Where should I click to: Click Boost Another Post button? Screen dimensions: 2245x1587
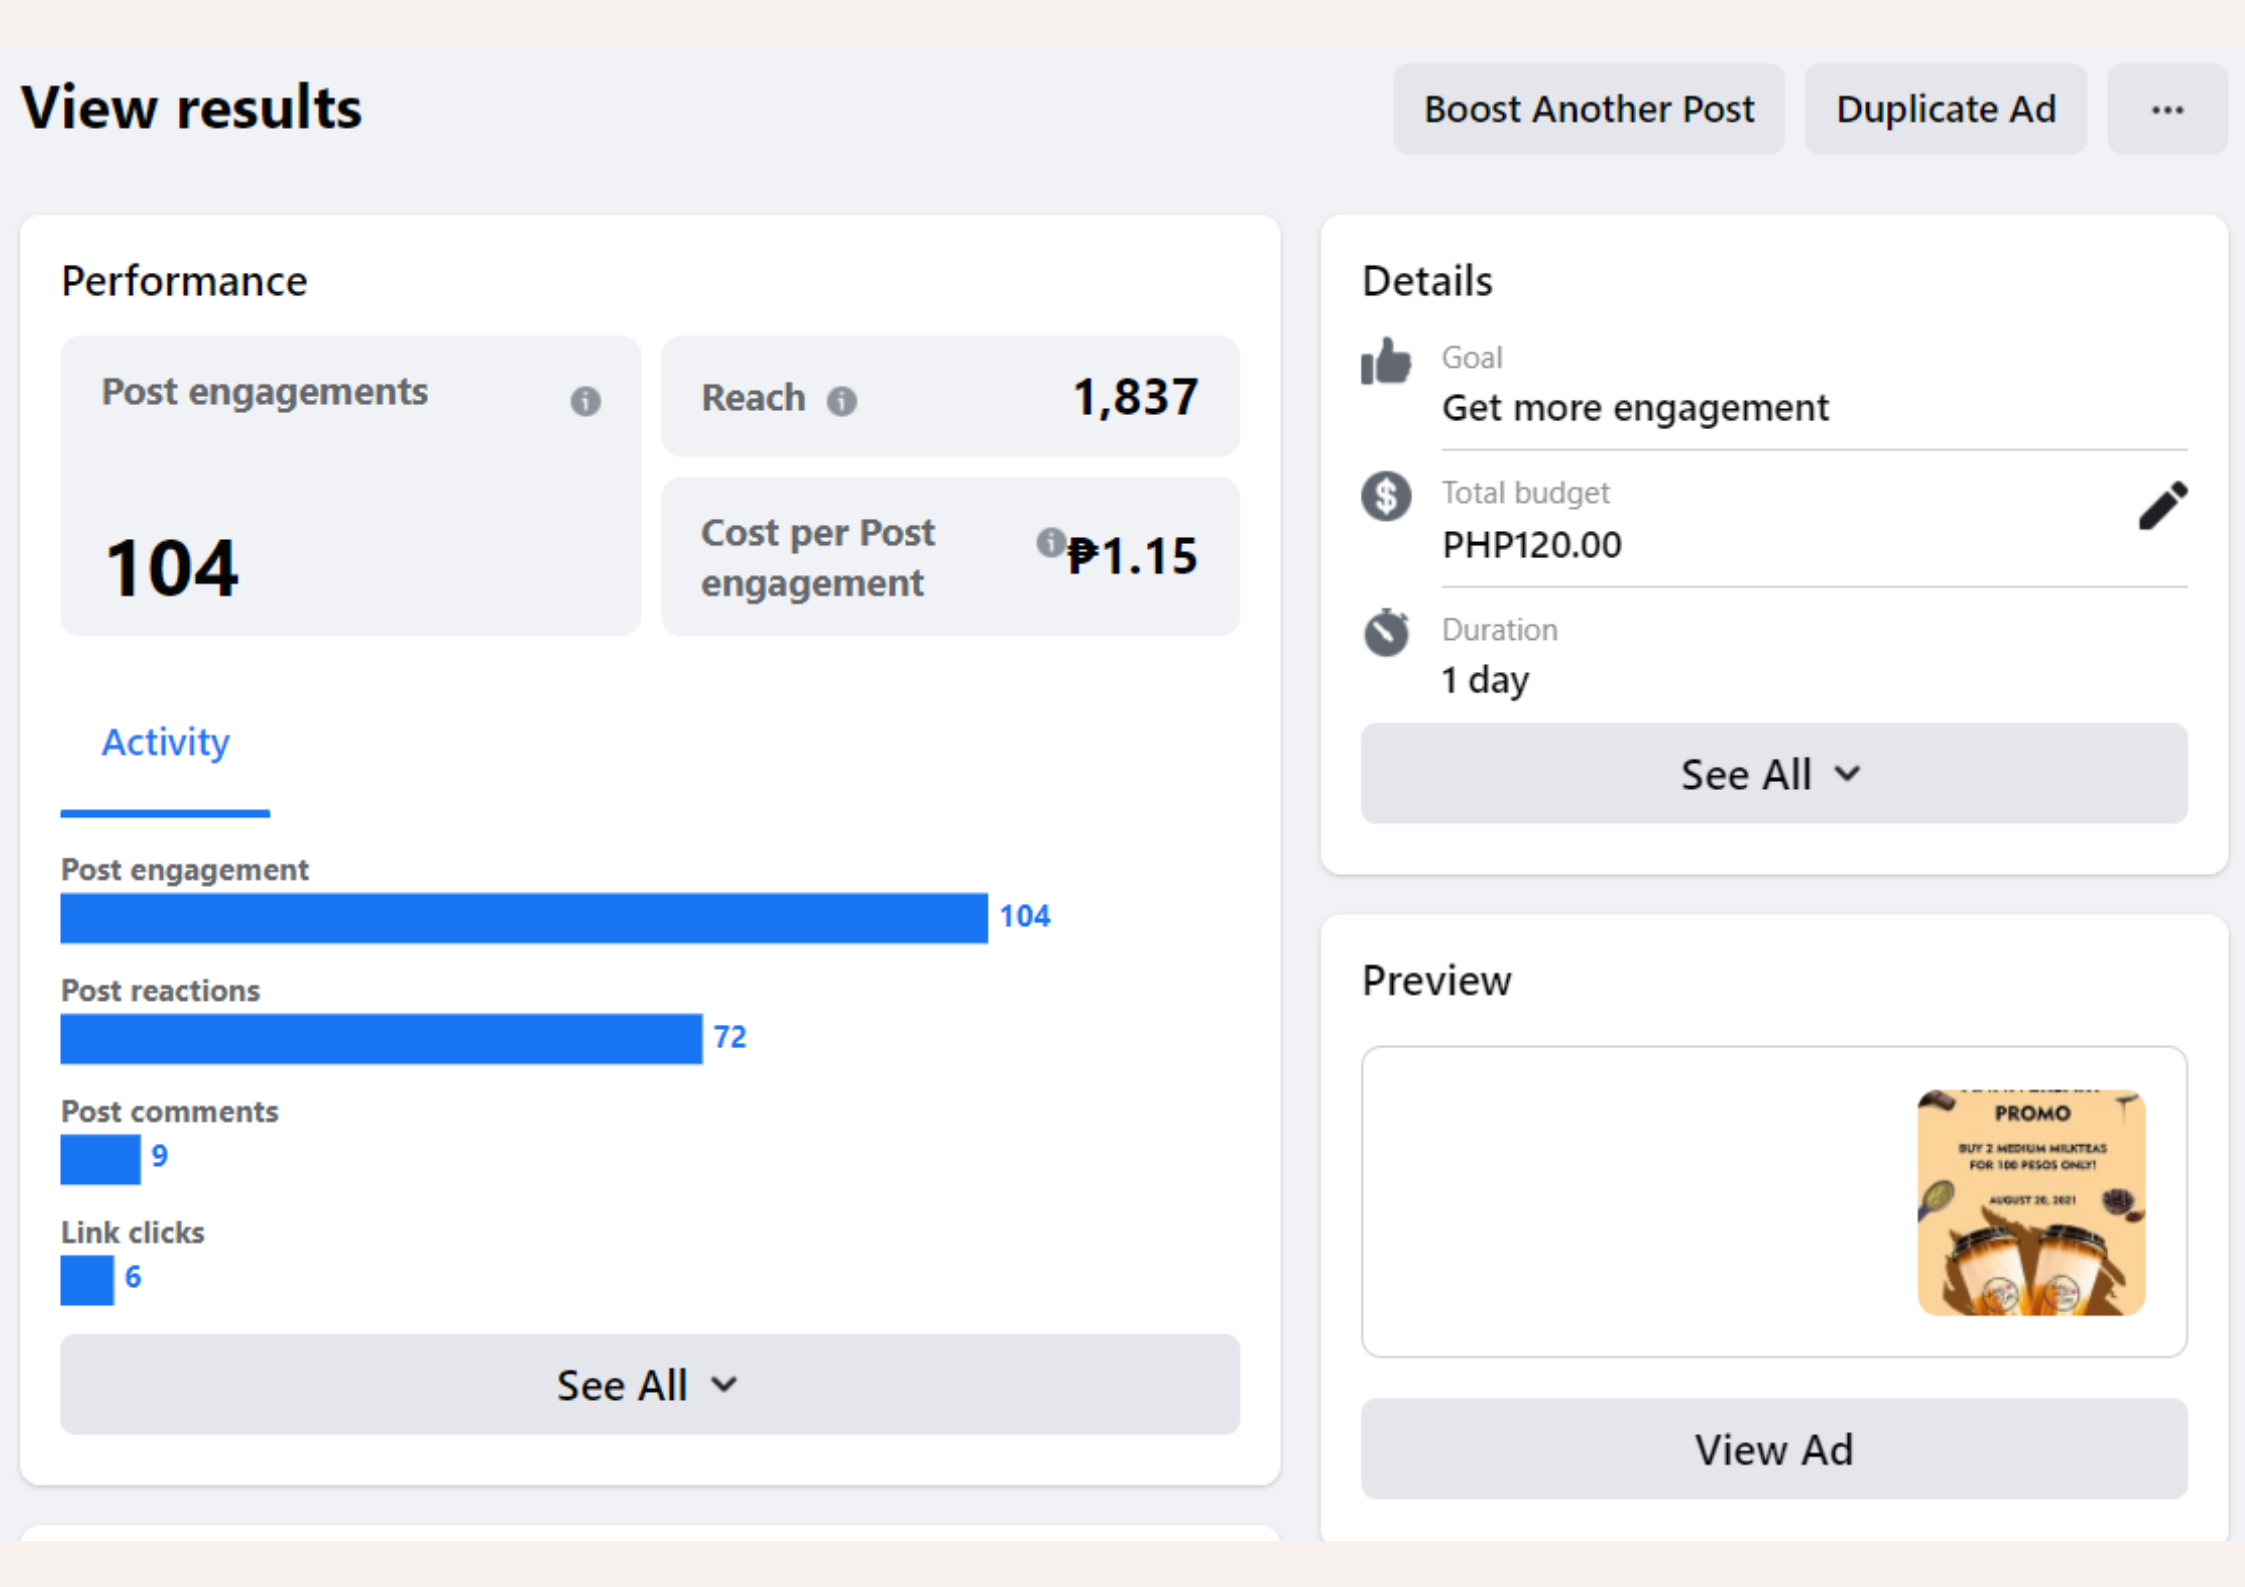pyautogui.click(x=1588, y=110)
